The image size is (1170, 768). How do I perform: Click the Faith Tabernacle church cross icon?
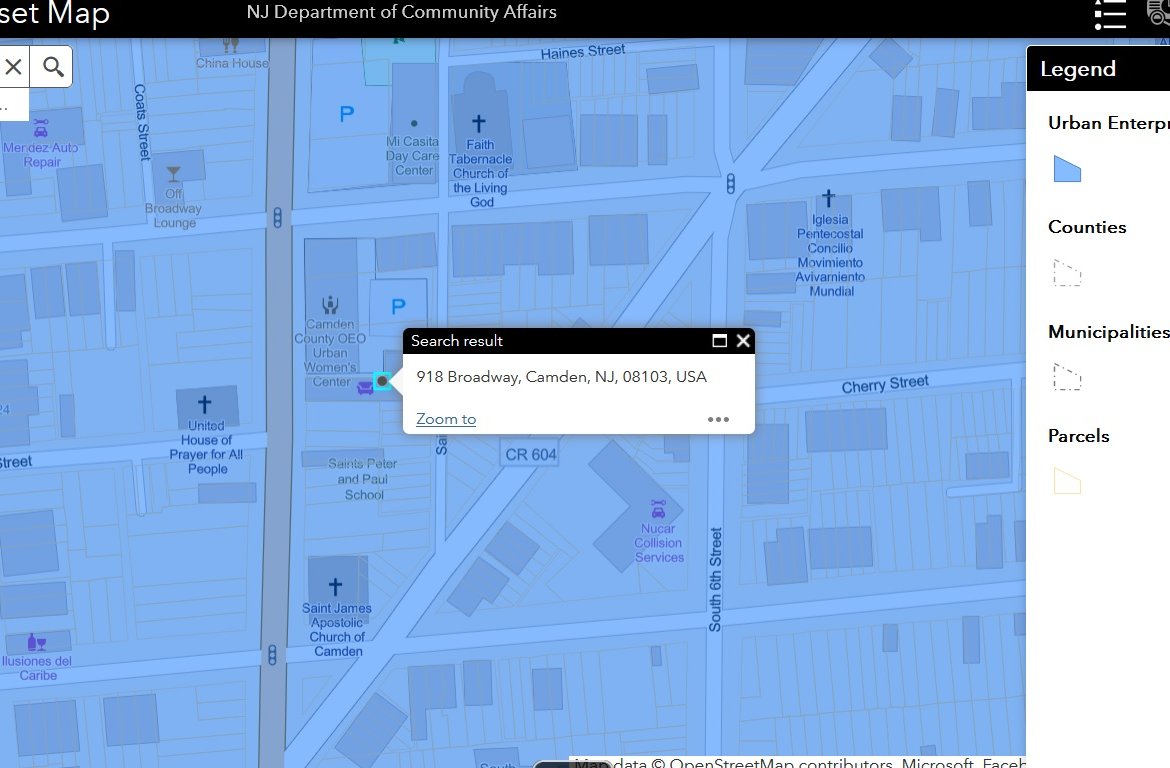tap(479, 123)
